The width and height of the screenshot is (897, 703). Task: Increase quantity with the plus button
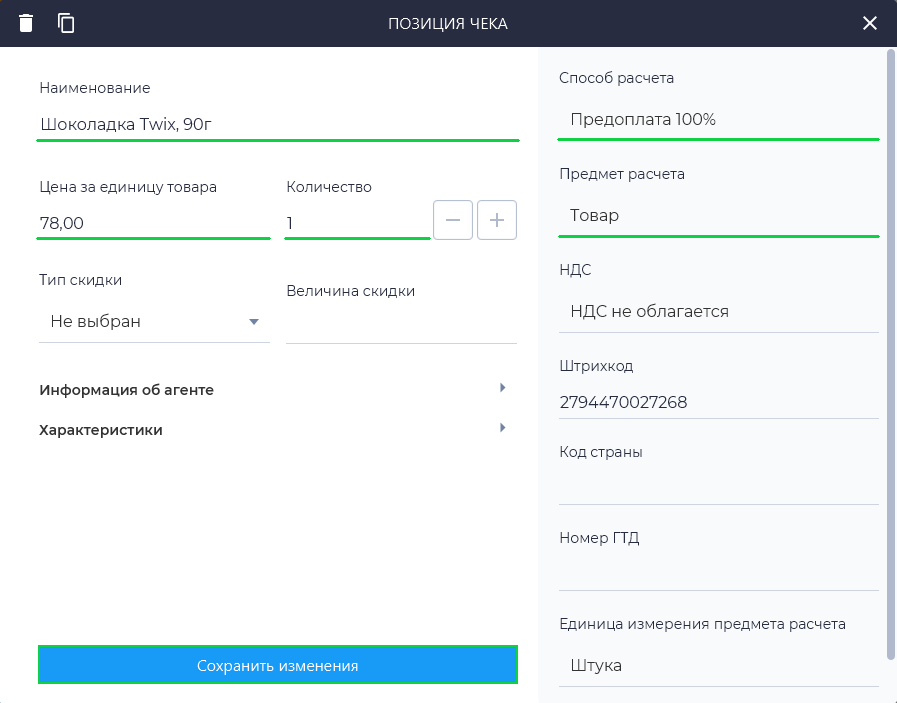[497, 220]
